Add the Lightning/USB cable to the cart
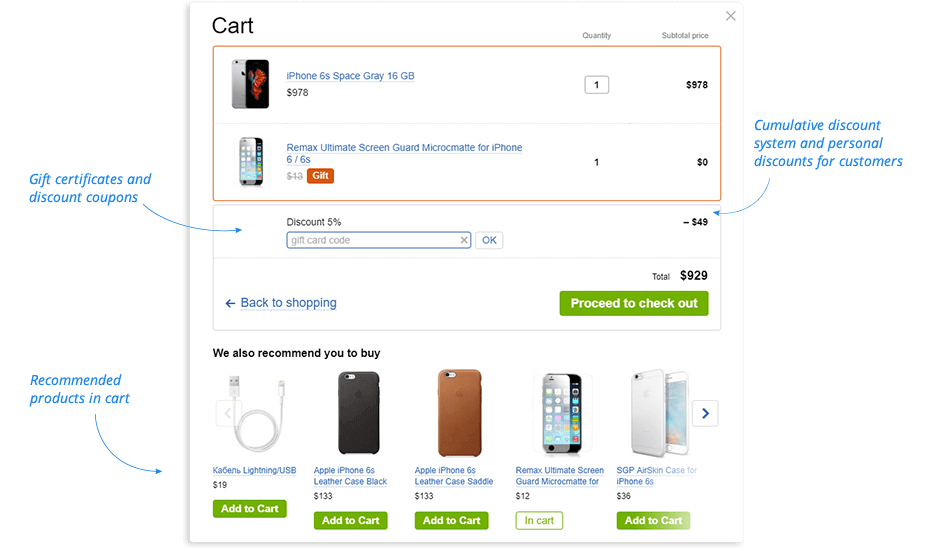932x551 pixels. click(x=249, y=509)
